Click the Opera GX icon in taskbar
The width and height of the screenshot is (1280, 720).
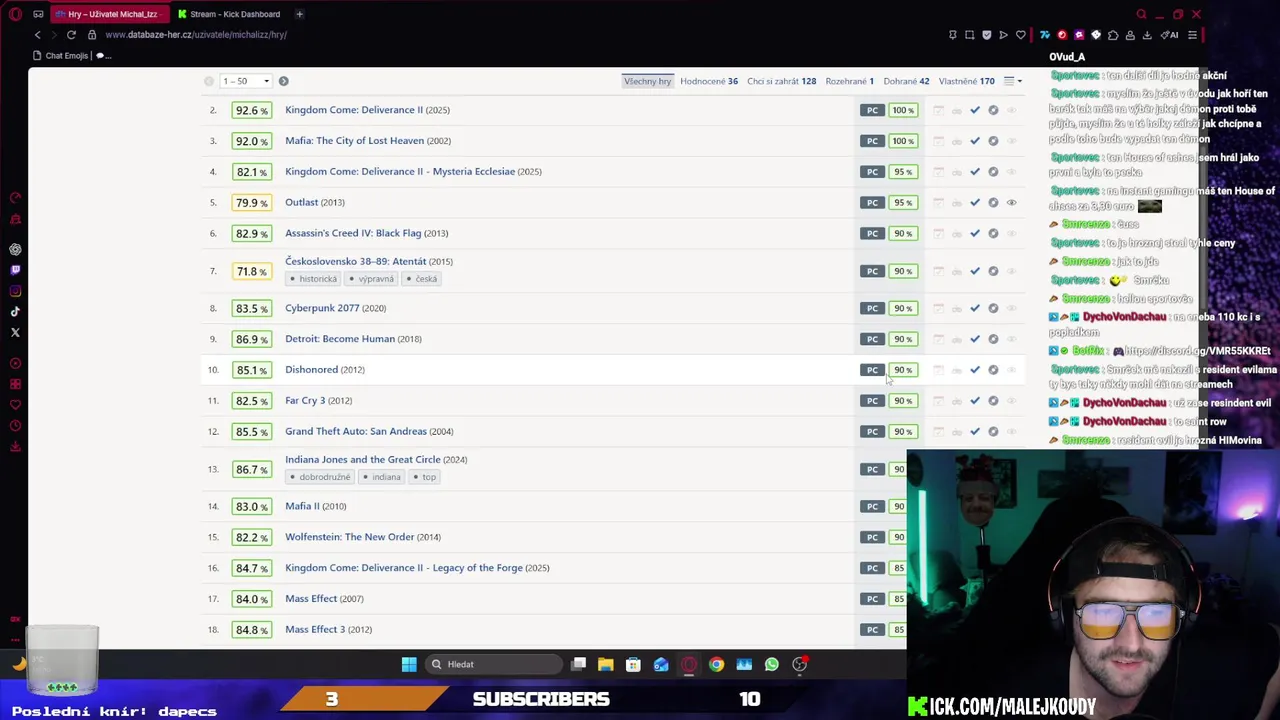click(689, 664)
